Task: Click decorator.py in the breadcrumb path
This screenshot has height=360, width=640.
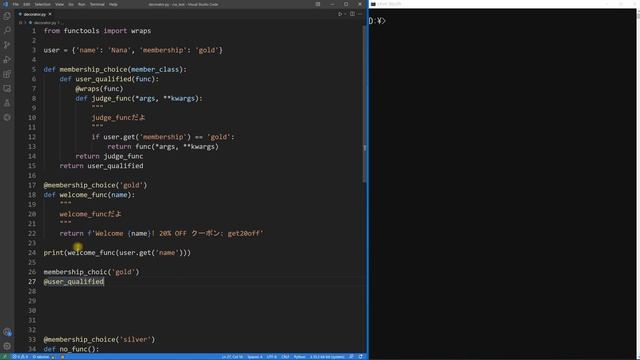Action: pyautogui.click(x=44, y=23)
